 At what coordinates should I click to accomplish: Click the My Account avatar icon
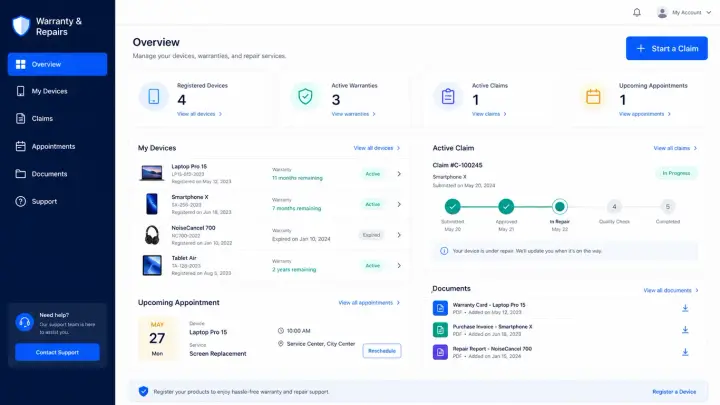click(x=662, y=12)
